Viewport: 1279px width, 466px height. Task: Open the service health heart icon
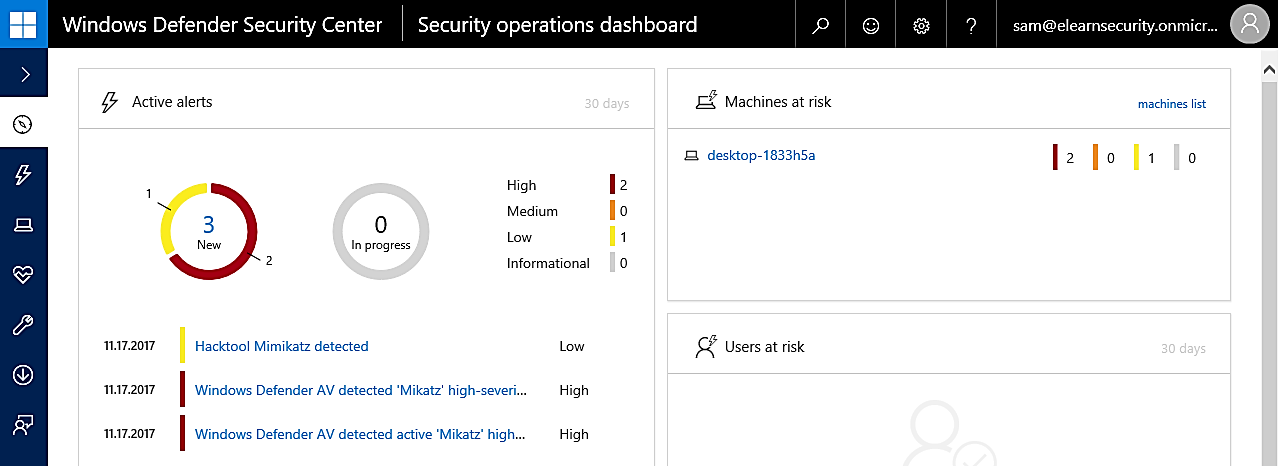pos(24,275)
